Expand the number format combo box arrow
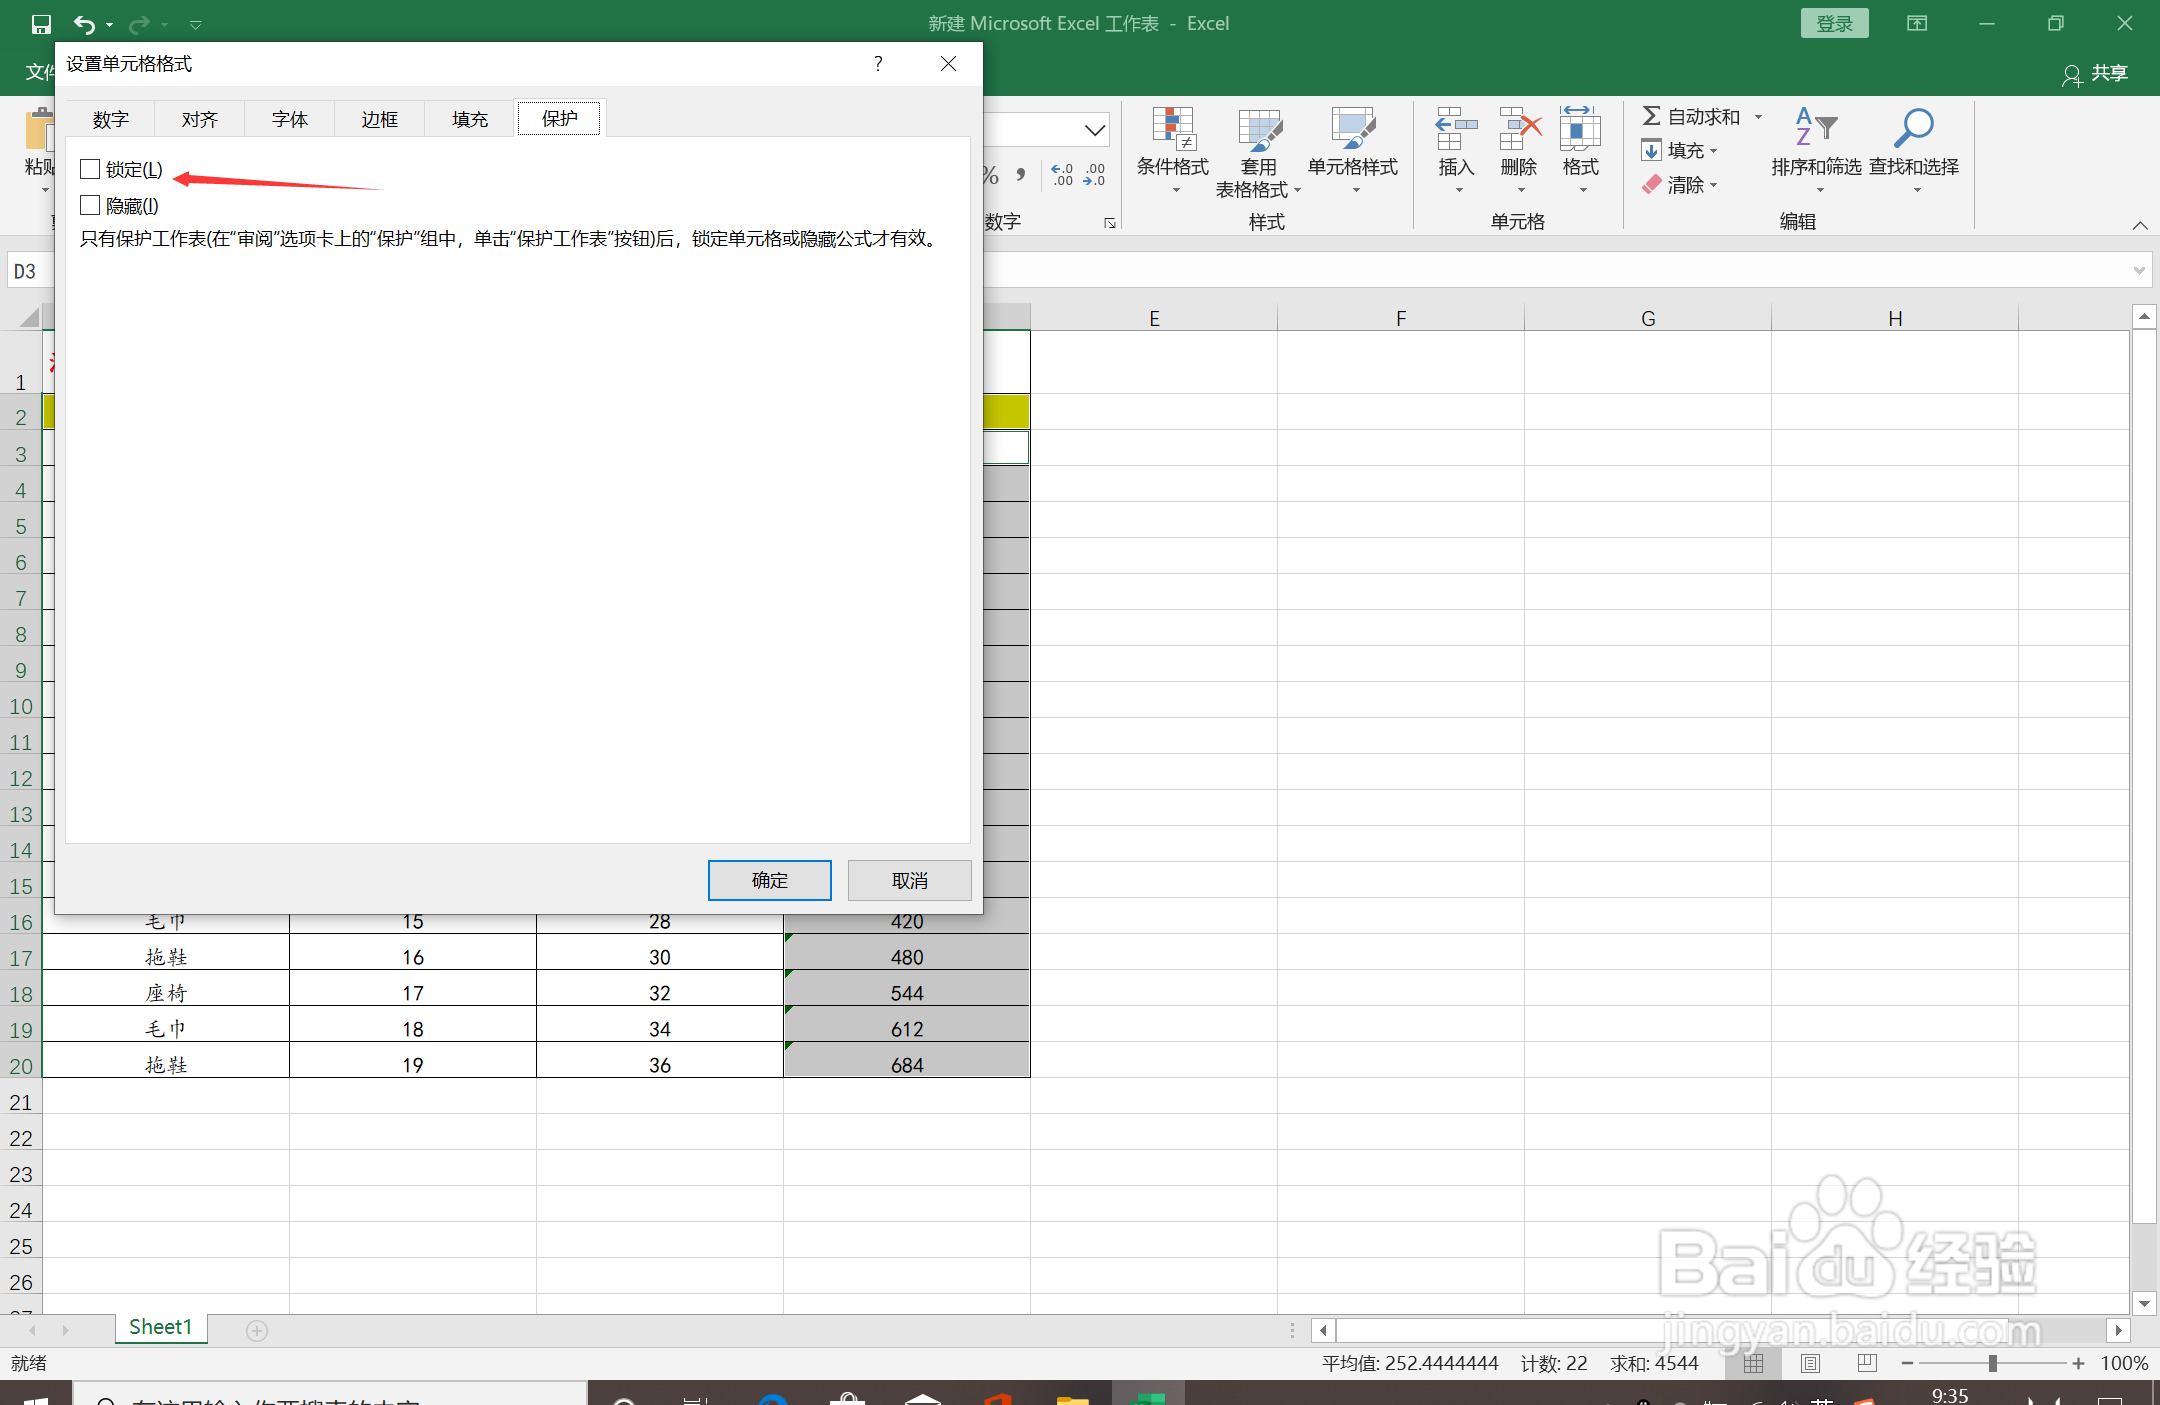Image resolution: width=2160 pixels, height=1405 pixels. [x=1095, y=130]
